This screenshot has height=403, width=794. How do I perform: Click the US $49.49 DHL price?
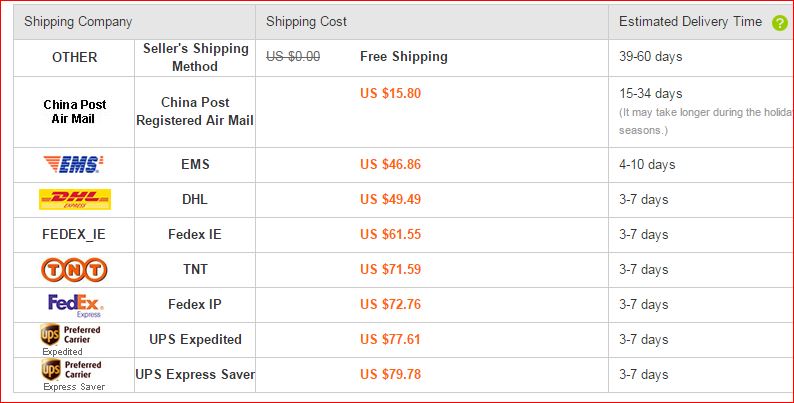390,199
